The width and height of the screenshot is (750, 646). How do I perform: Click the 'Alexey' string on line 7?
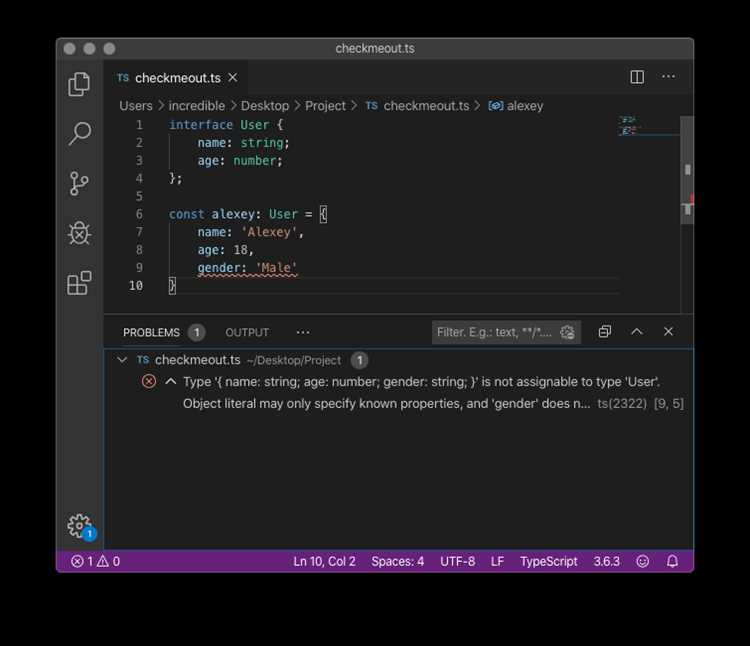(x=268, y=232)
